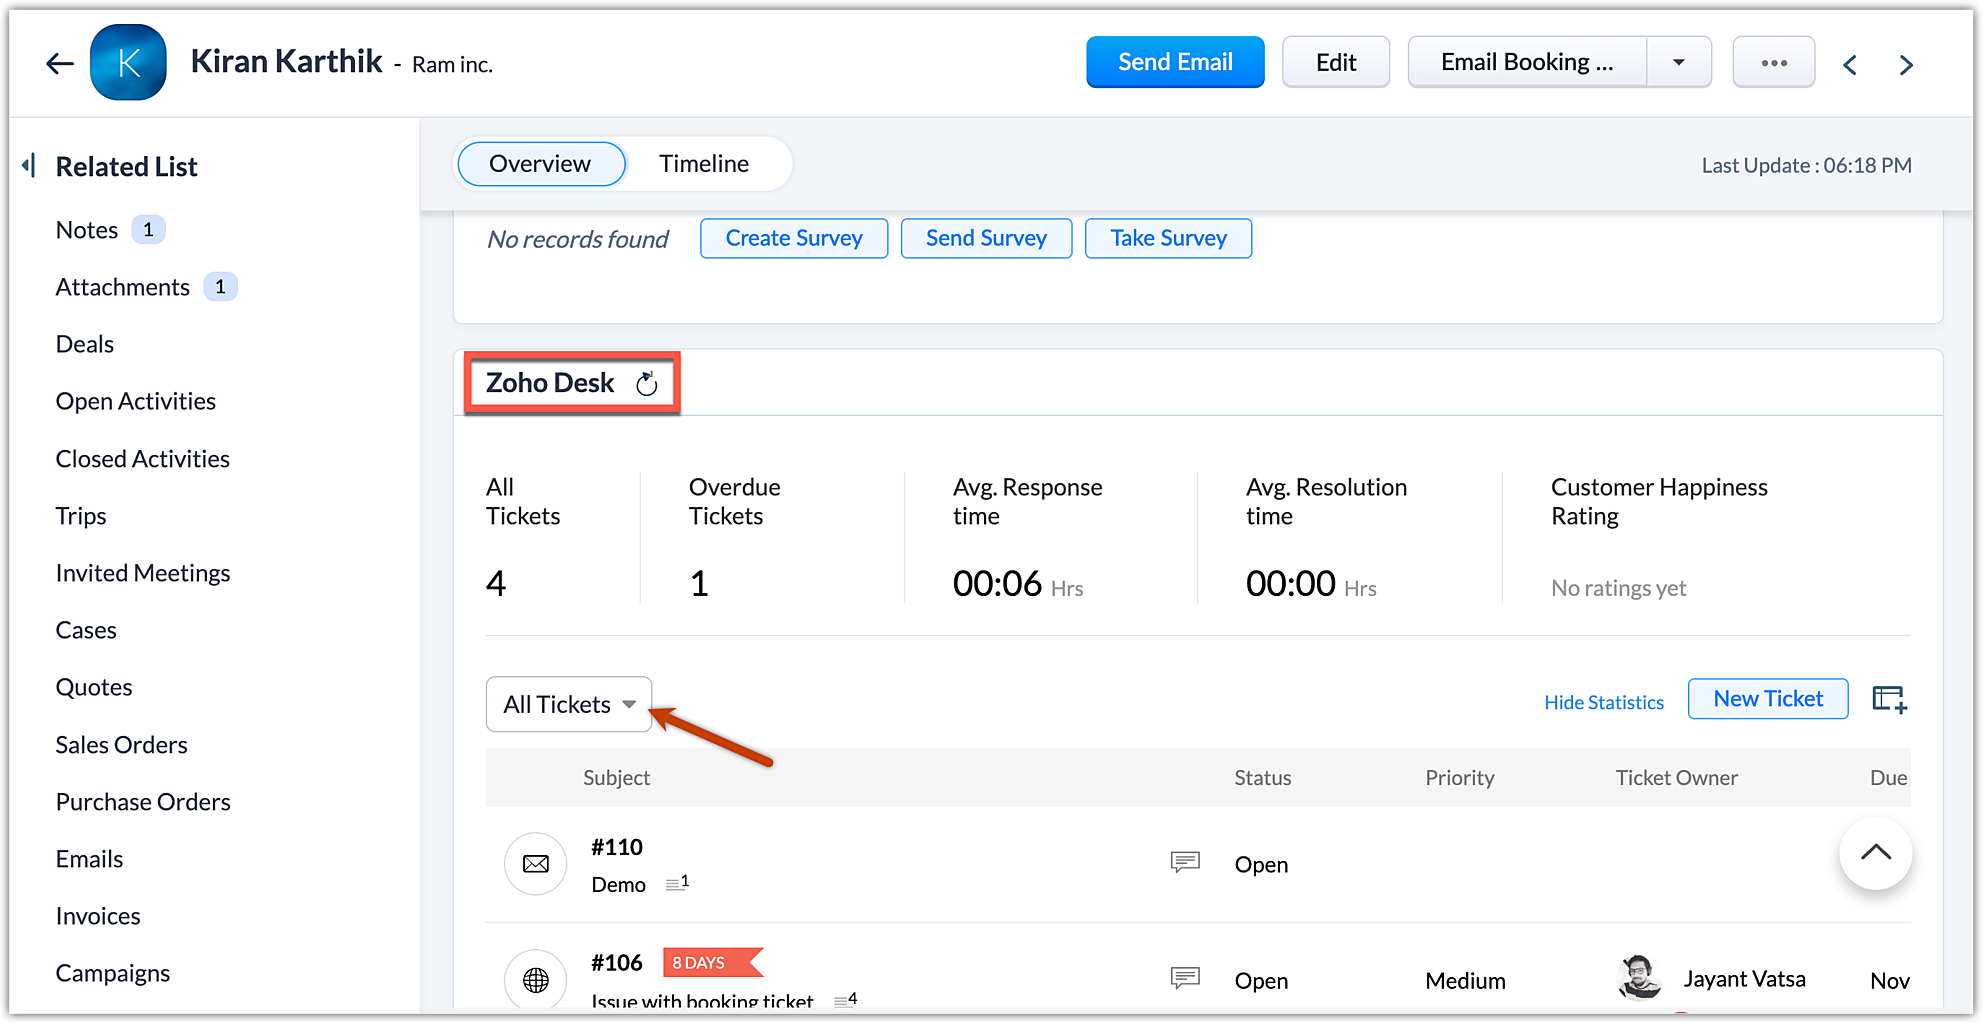View Jayant Vatsa's profile picture
1983x1023 pixels.
(1640, 977)
